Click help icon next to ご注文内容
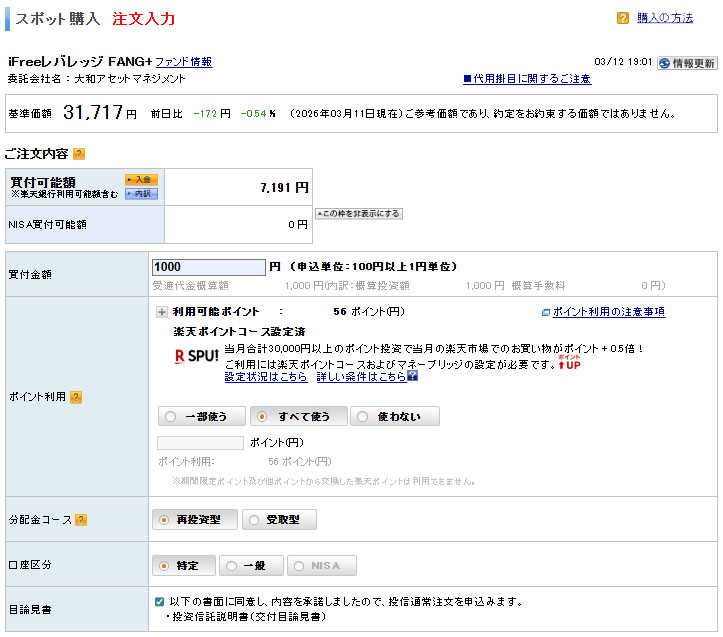Image resolution: width=723 pixels, height=637 pixels. coord(79,154)
